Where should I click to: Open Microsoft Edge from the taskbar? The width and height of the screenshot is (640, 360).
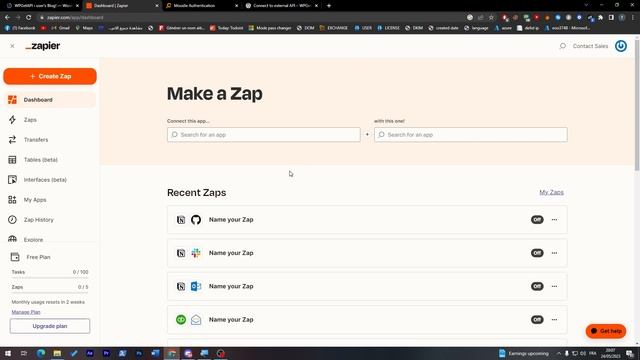(x=40, y=353)
